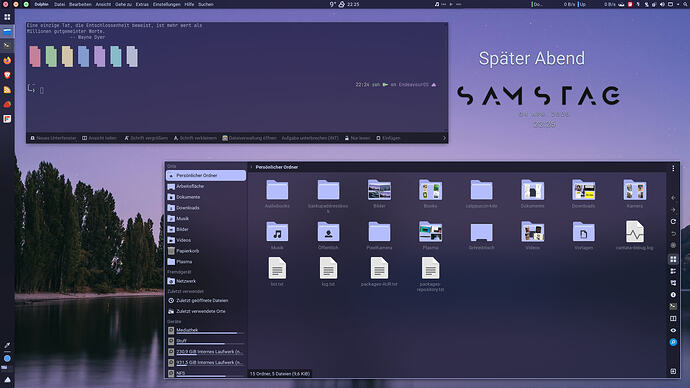Image resolution: width=690 pixels, height=388 pixels.
Task: Click the blue search button in Dolphin's toolbar
Action: tap(673, 342)
